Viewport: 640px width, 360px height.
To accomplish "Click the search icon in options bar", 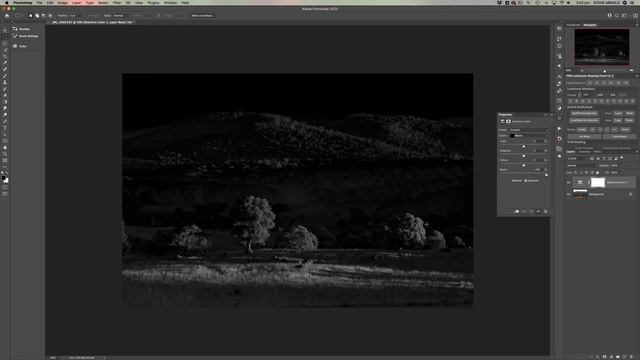I will click(617, 16).
